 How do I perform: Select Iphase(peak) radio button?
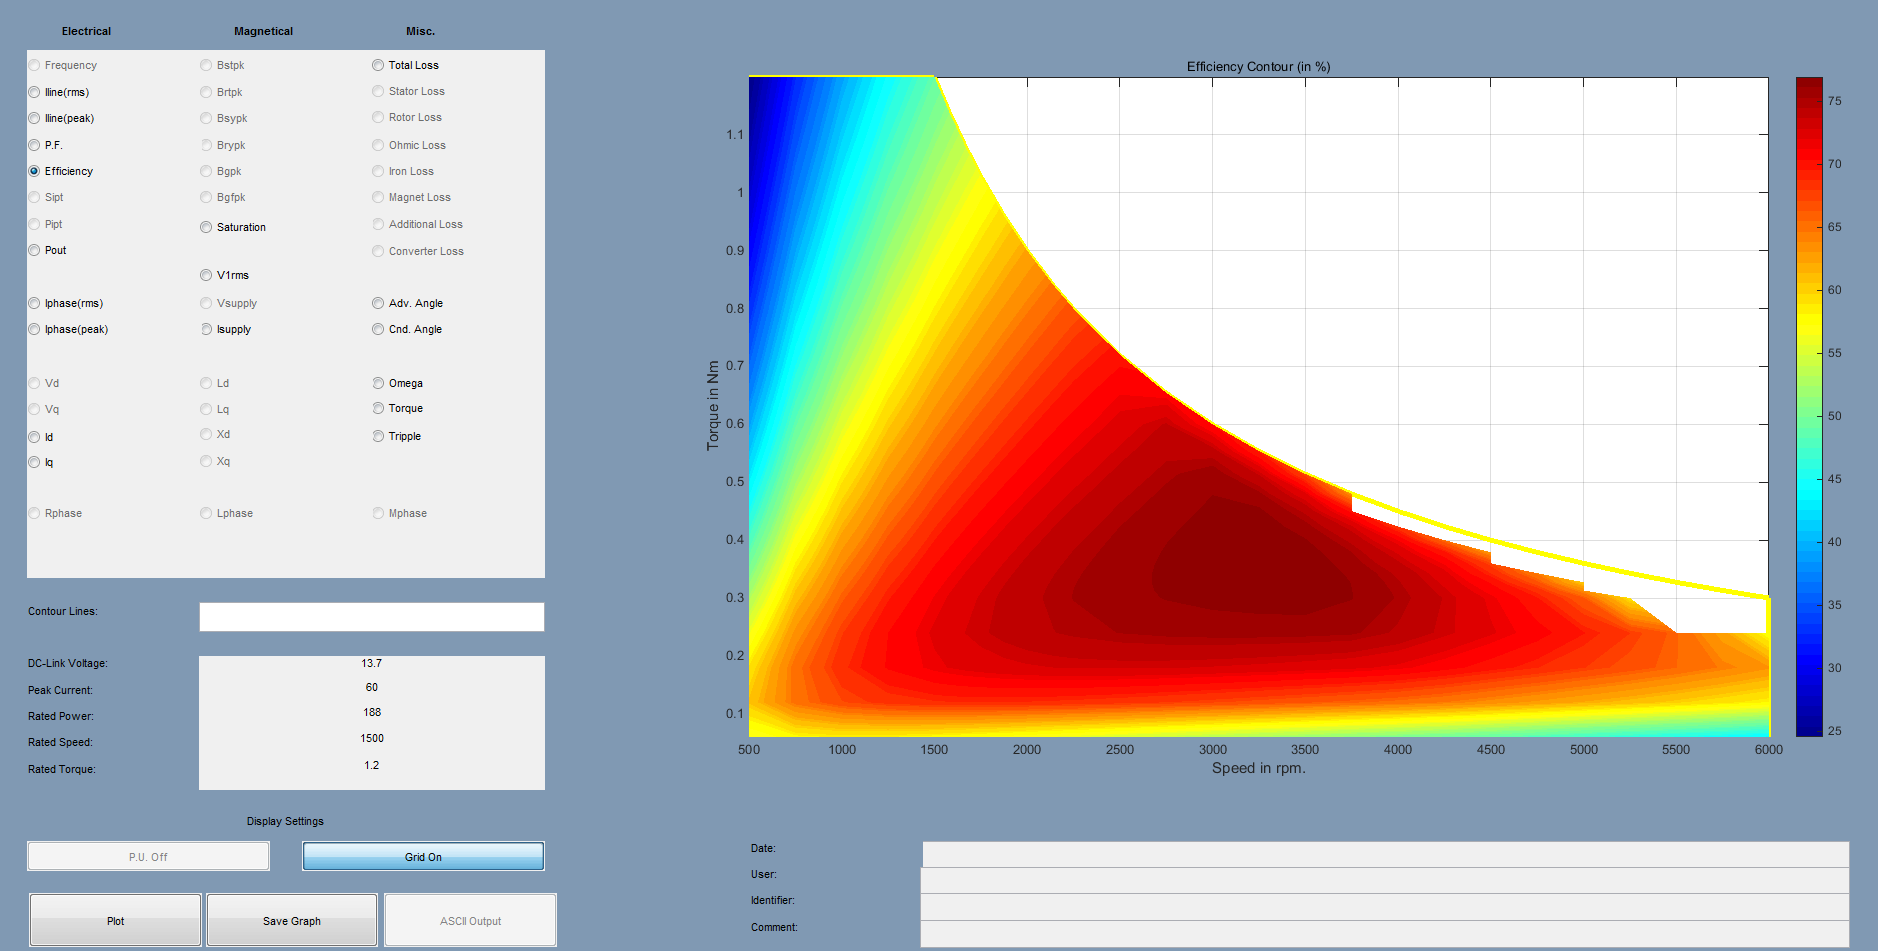(x=35, y=329)
